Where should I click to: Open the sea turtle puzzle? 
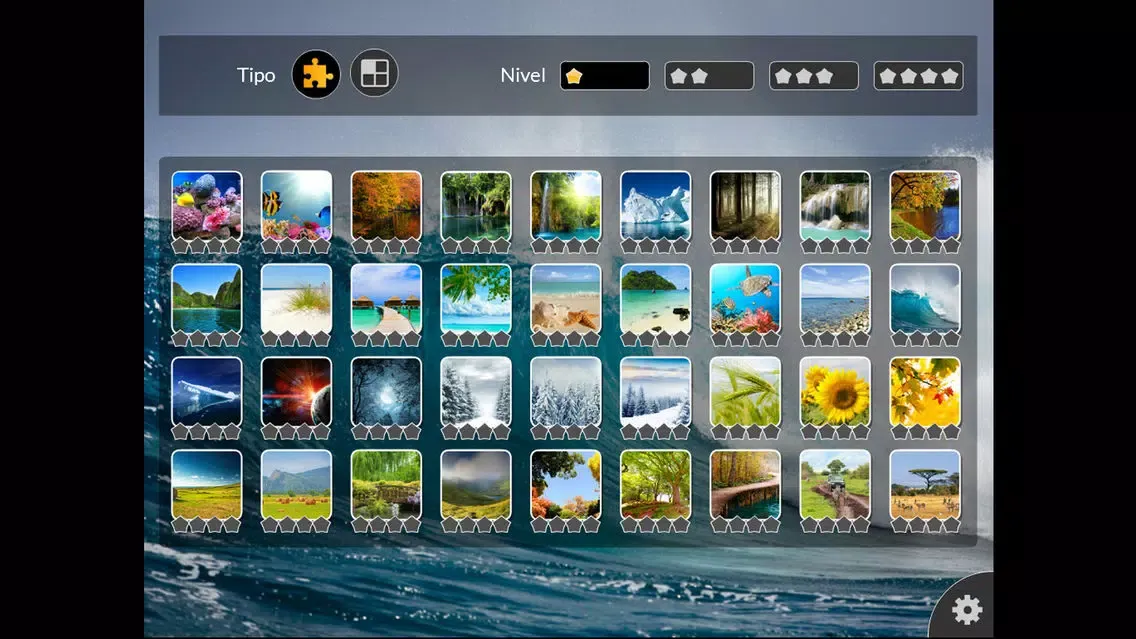(x=746, y=299)
